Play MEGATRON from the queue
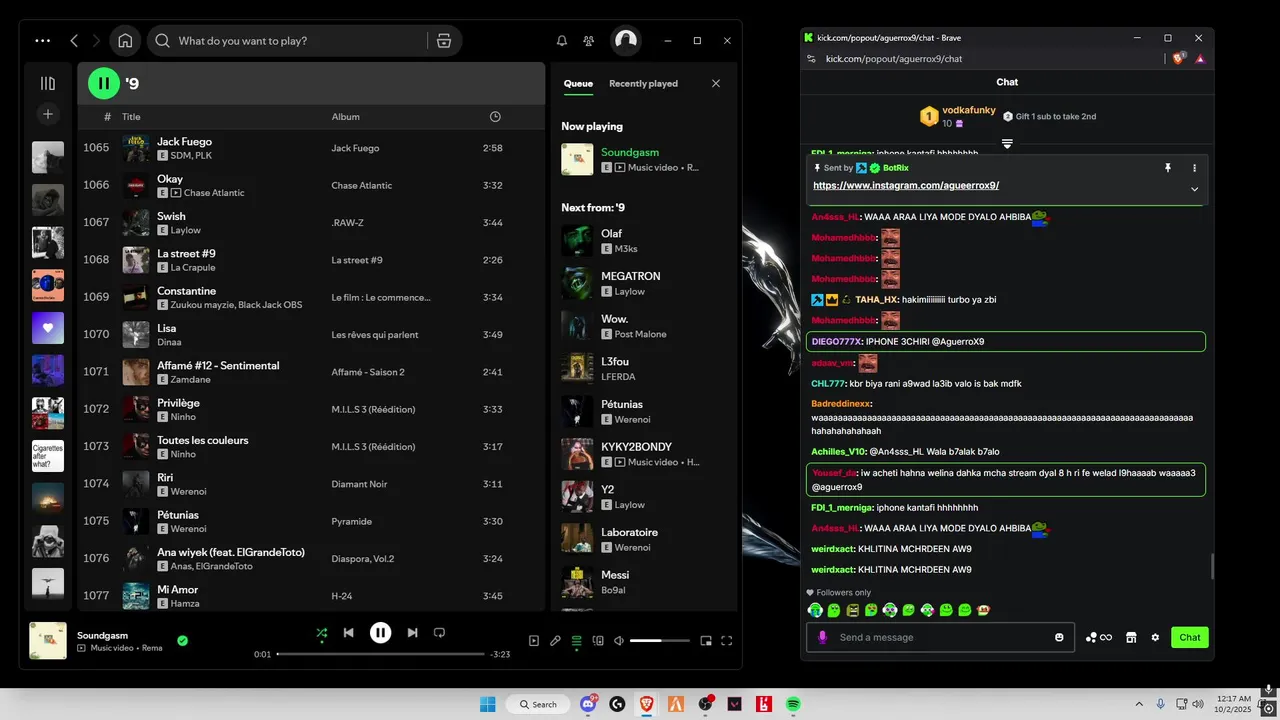 click(644, 283)
